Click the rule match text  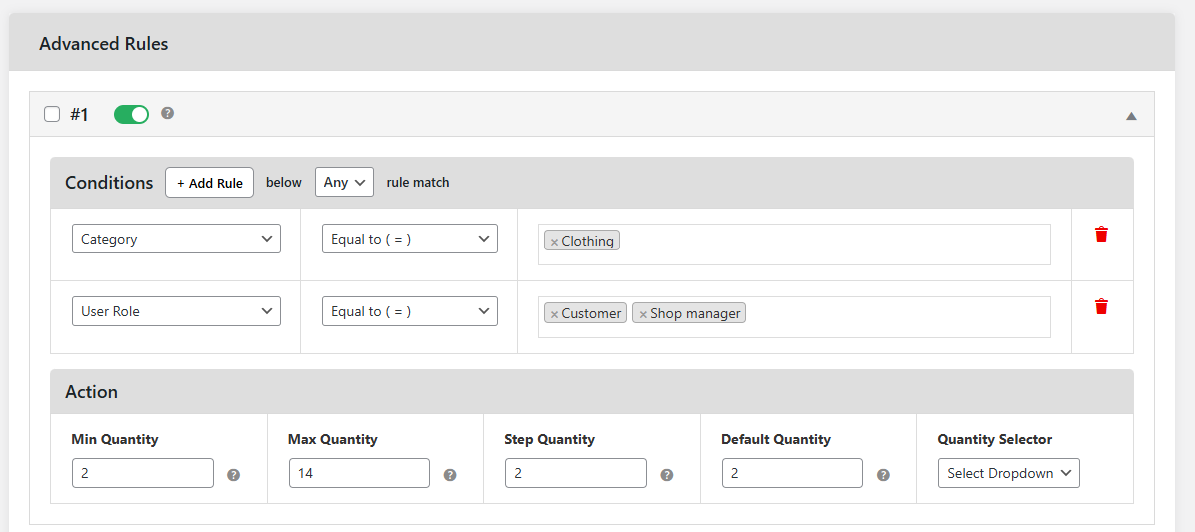[x=418, y=183]
